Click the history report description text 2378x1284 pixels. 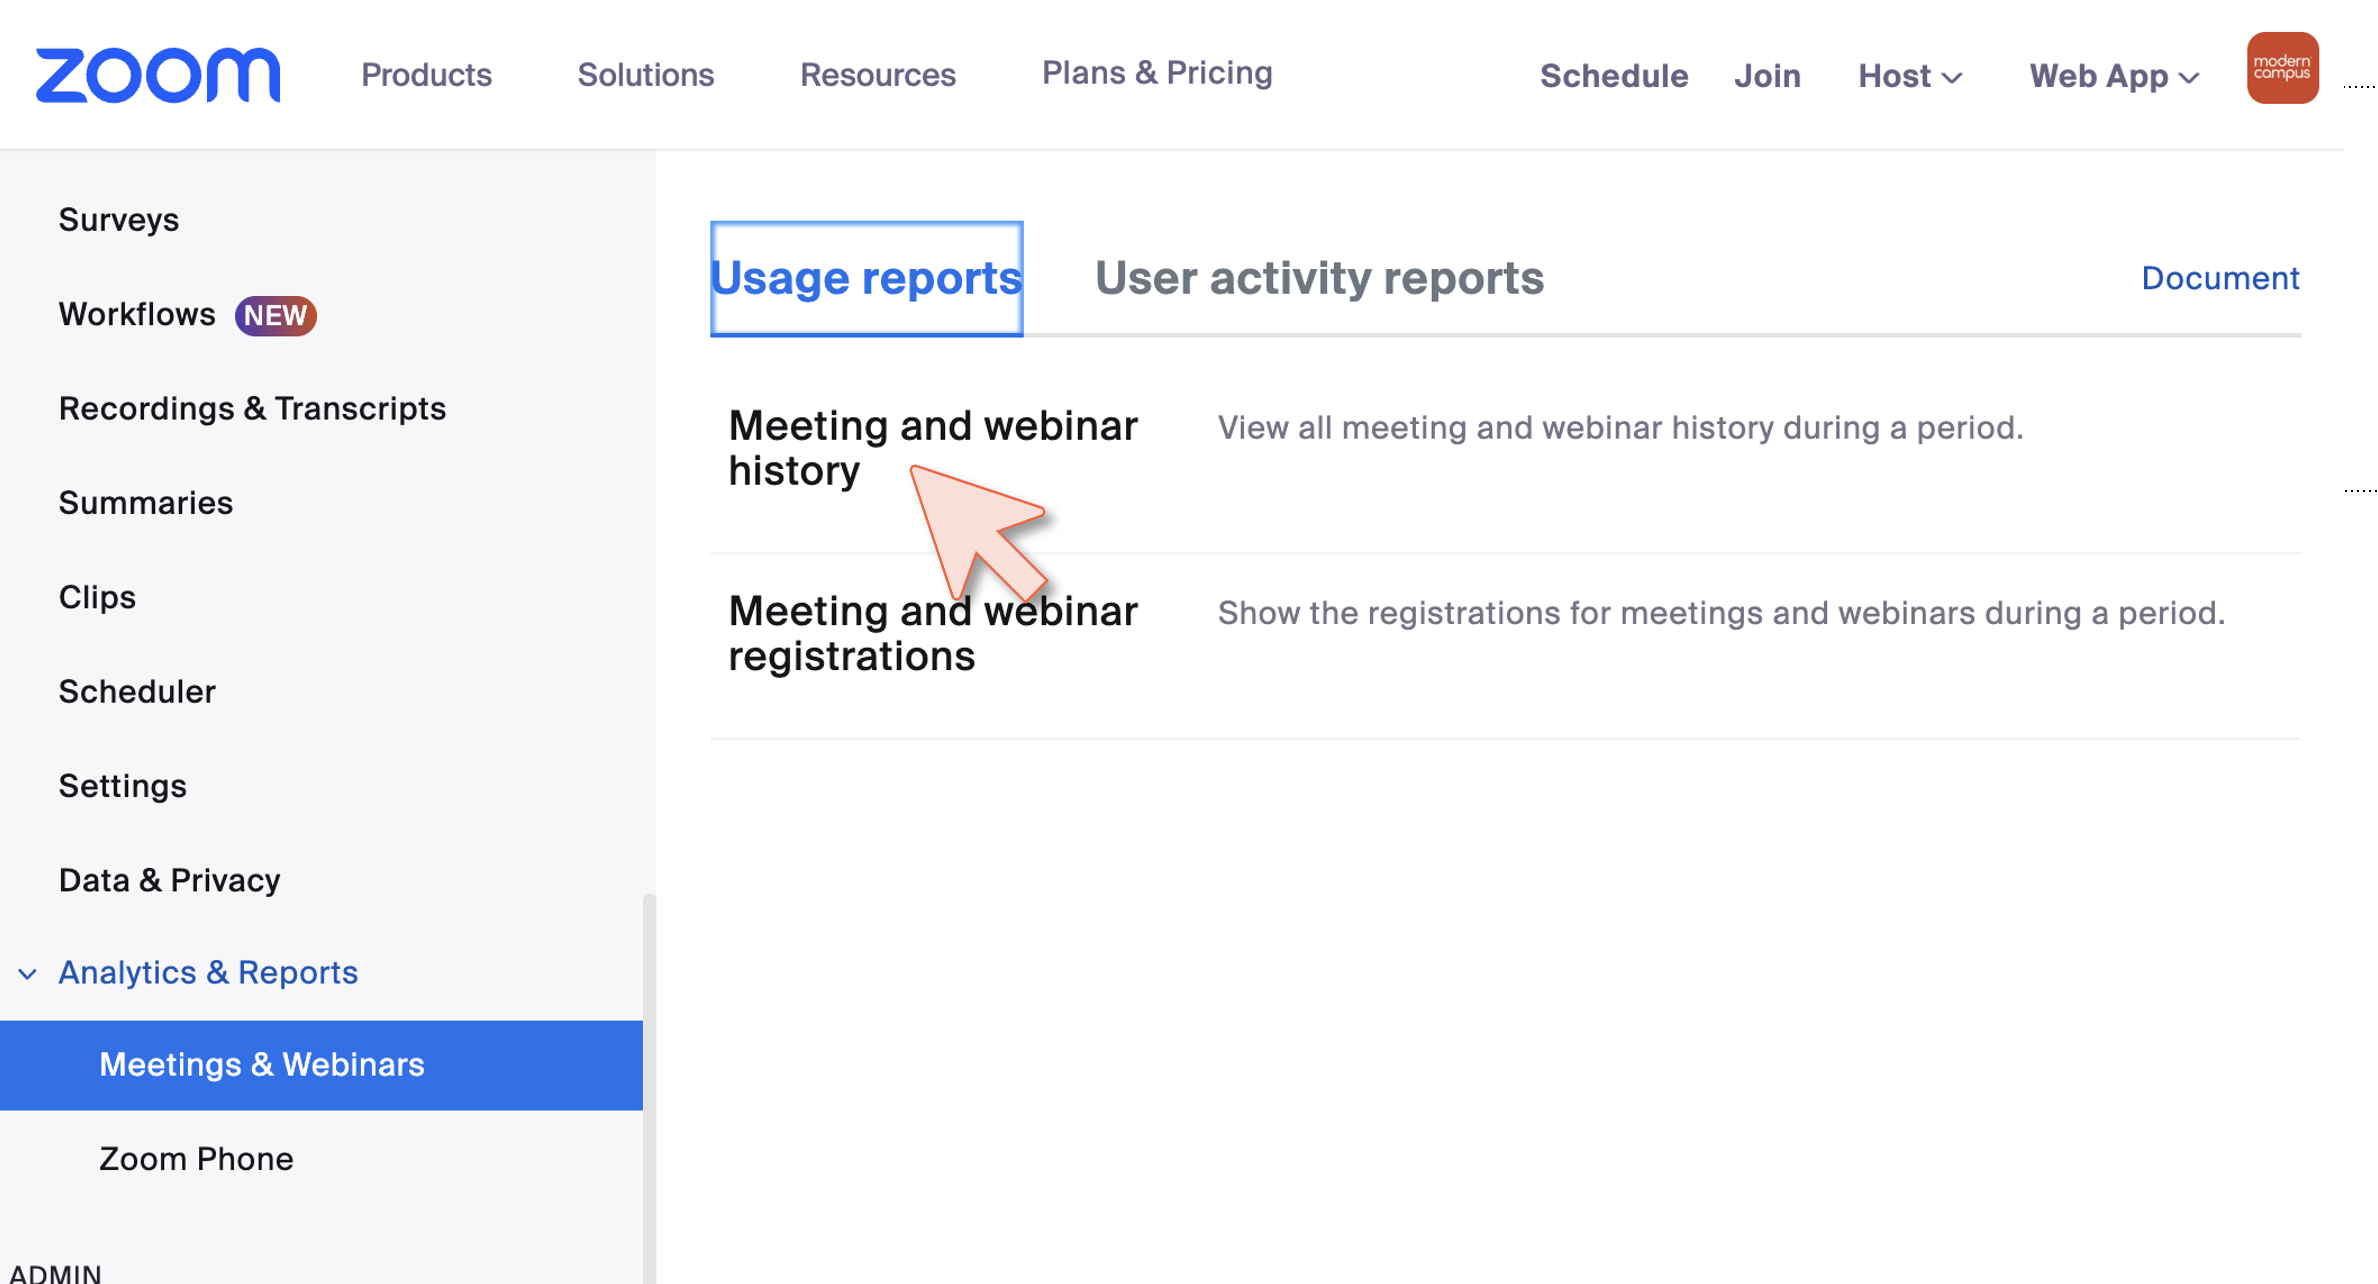click(1620, 428)
